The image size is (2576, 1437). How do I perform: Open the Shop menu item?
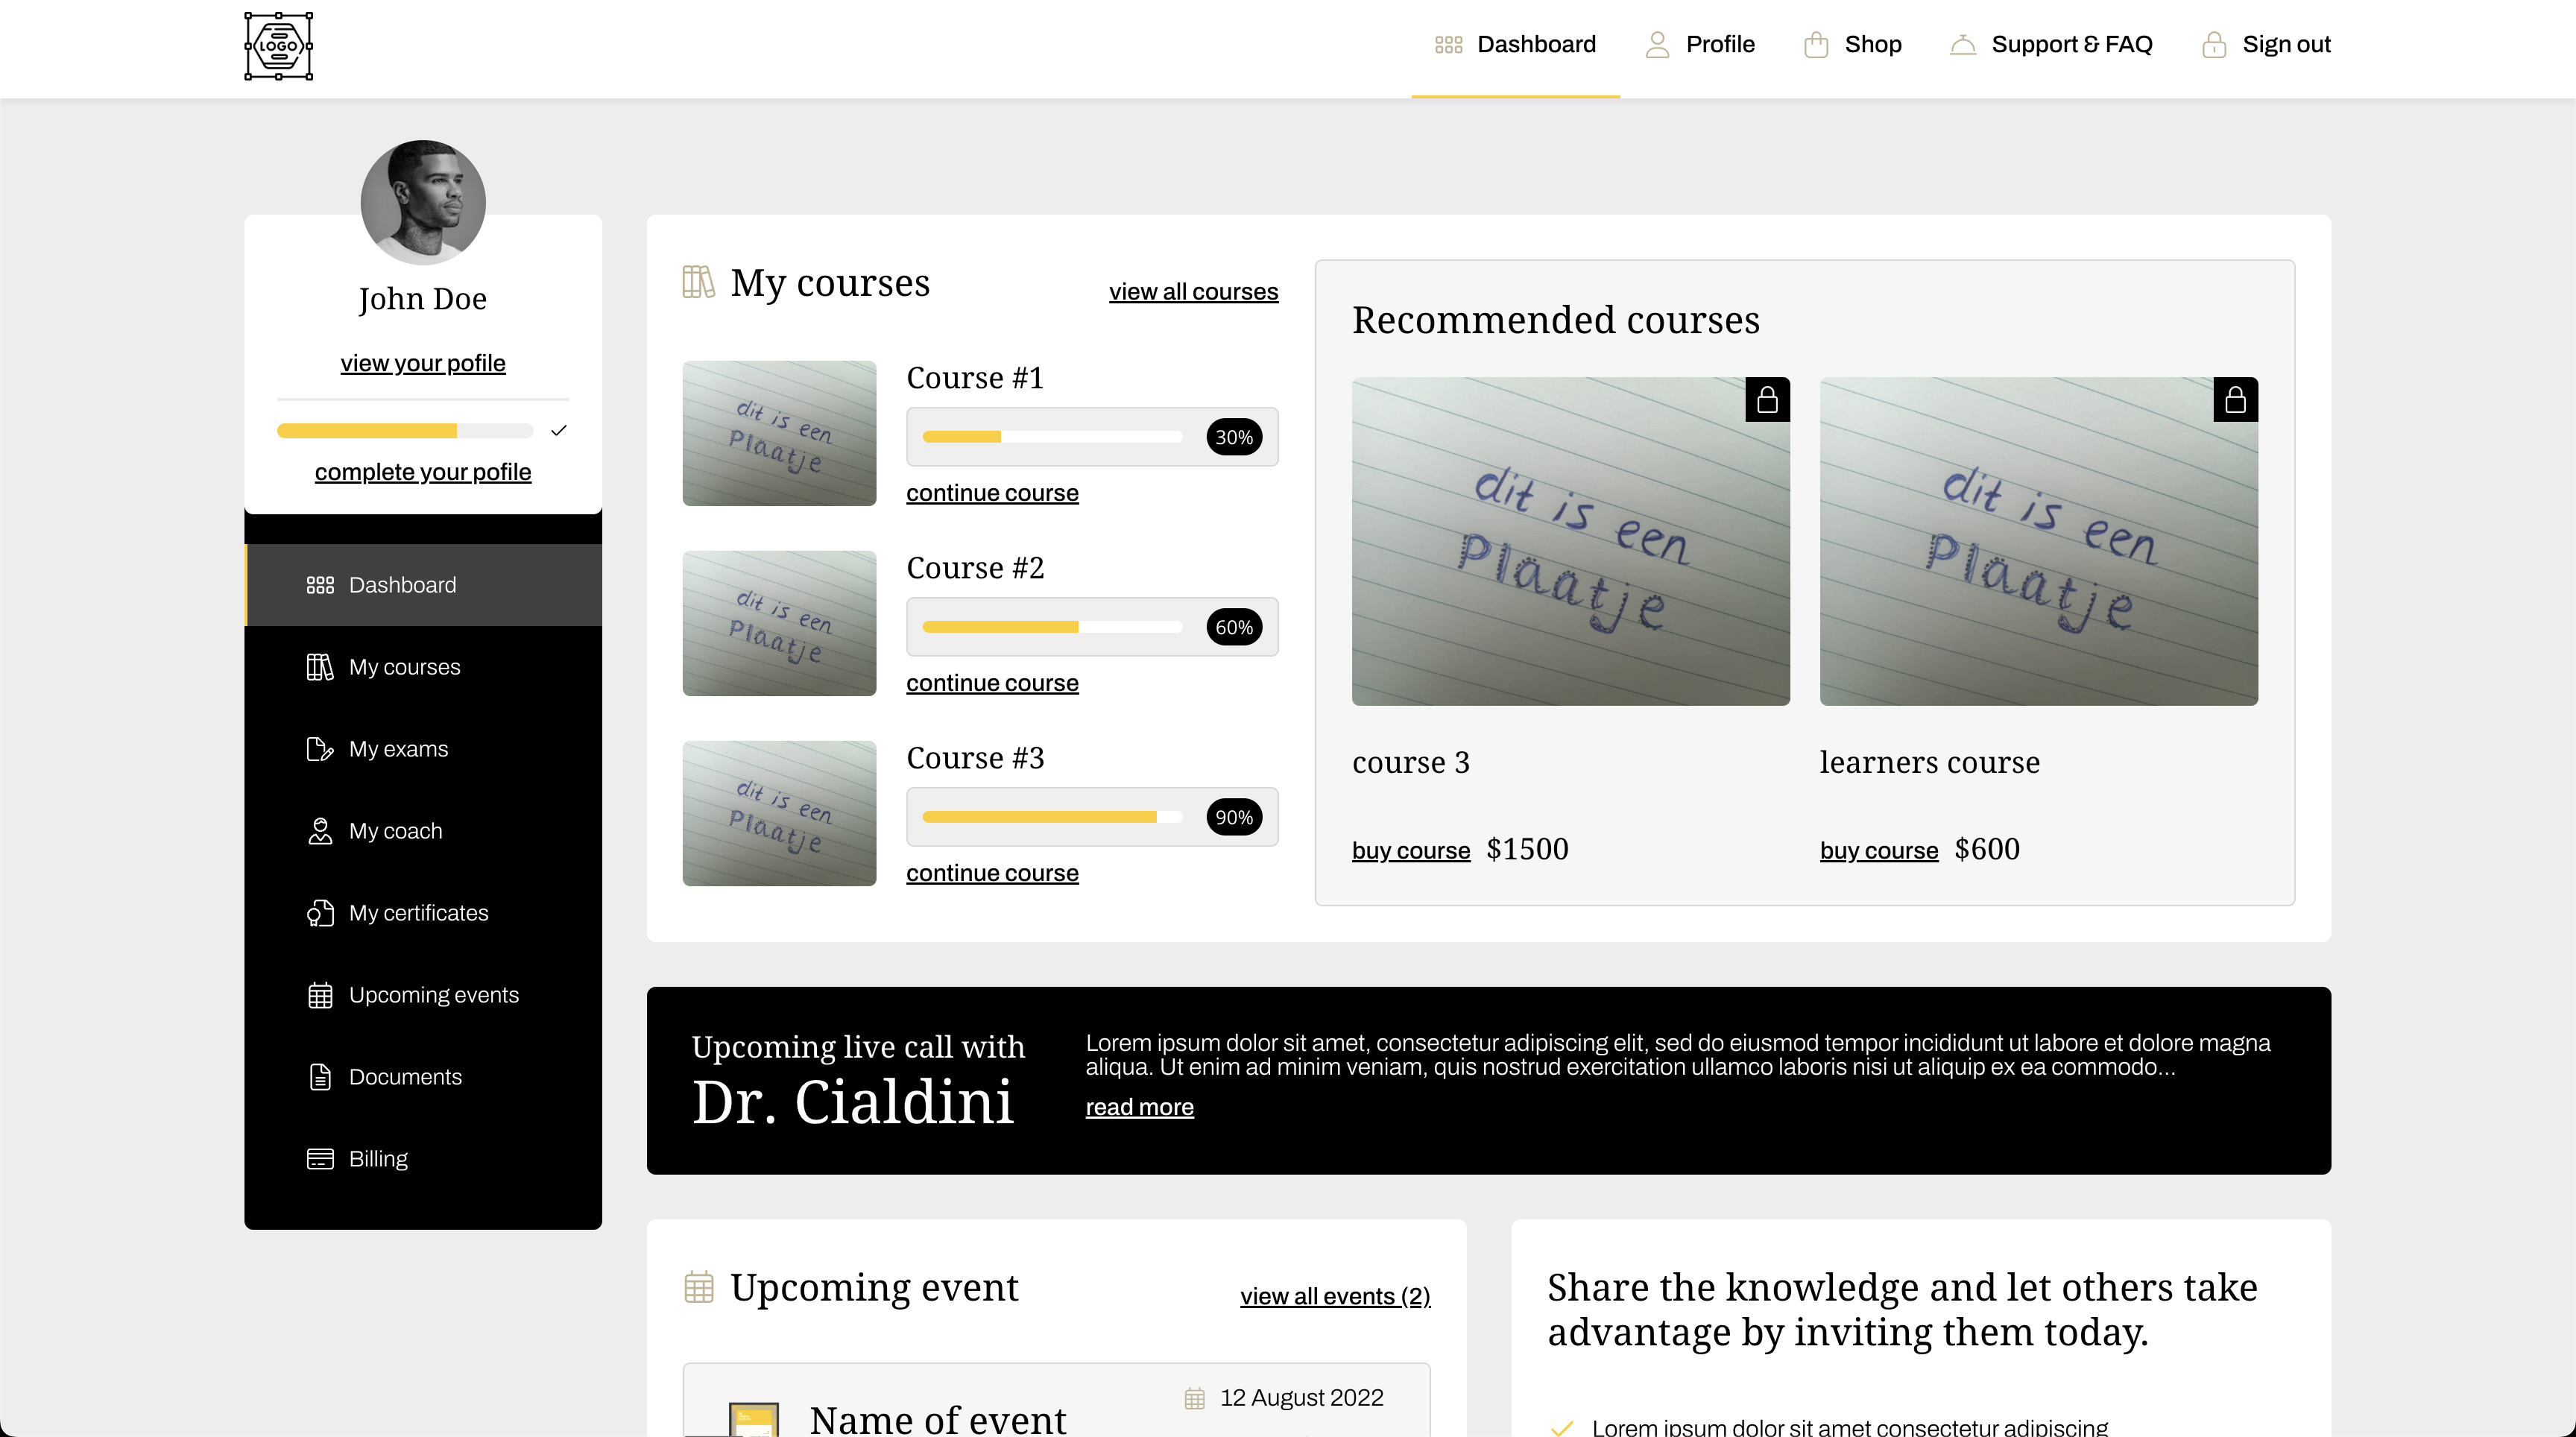point(1853,45)
